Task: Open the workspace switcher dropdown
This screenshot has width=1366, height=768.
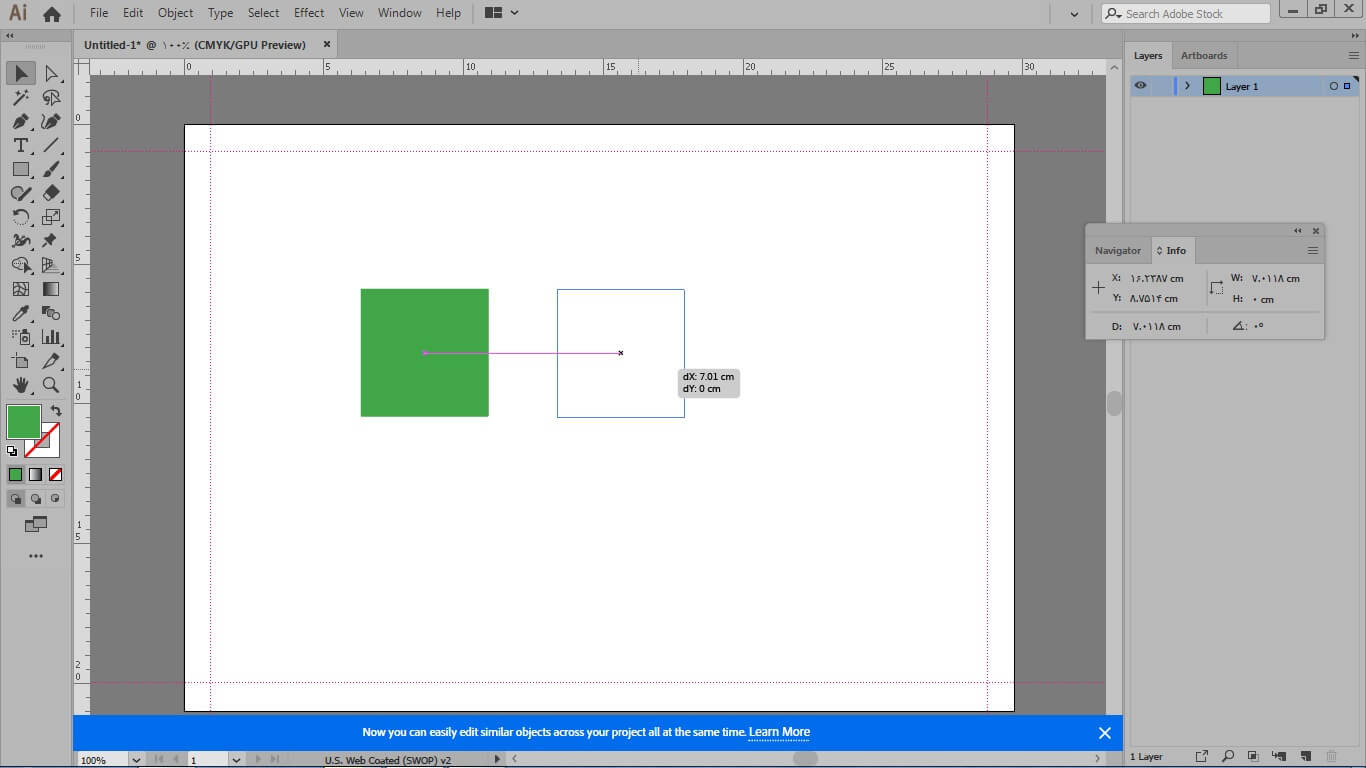Action: [502, 13]
